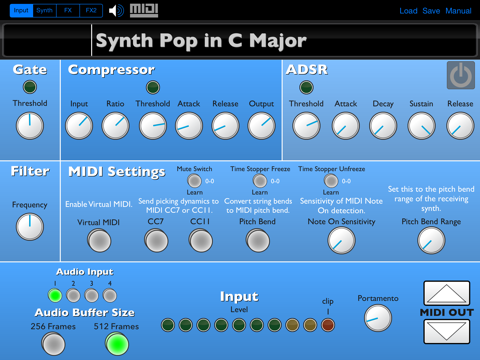
Task: Click the ADSR Release knob
Action: [x=460, y=126]
